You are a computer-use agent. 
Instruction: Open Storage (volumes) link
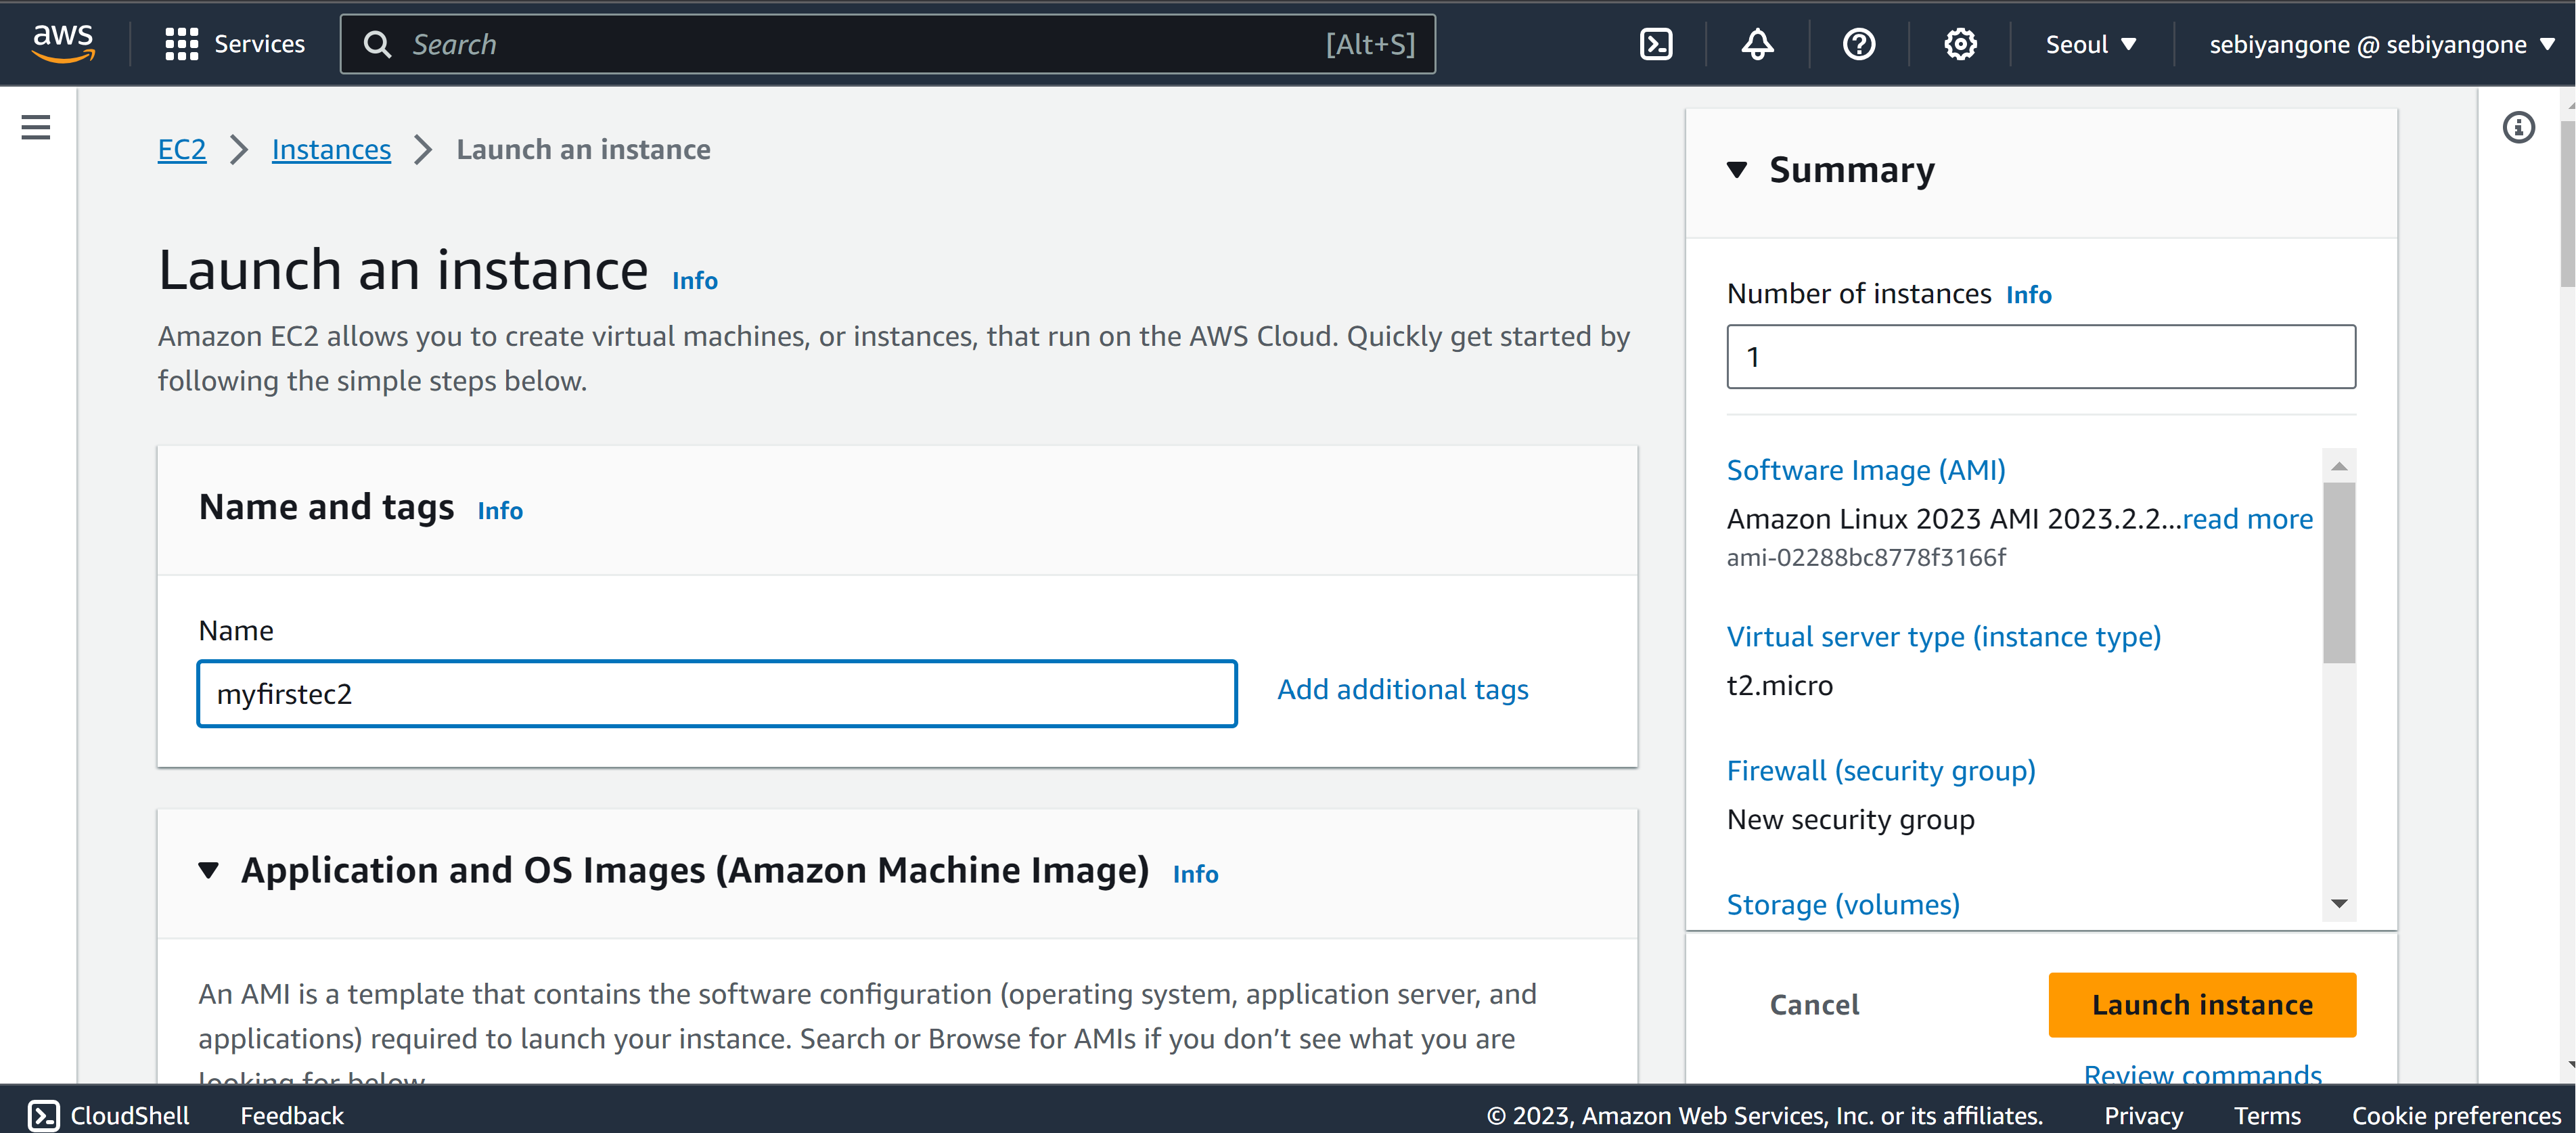(x=1843, y=904)
